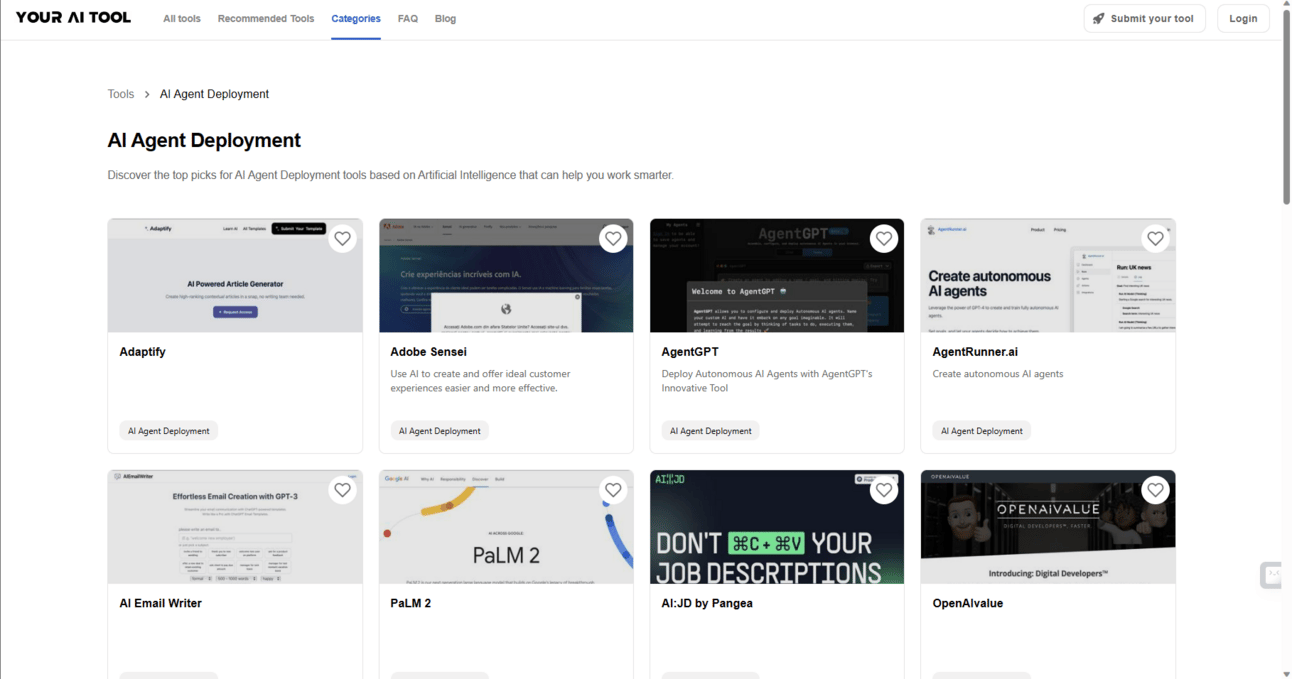Open AI:JD by Pangea preview image
This screenshot has height=679, width=1292.
tap(777, 527)
